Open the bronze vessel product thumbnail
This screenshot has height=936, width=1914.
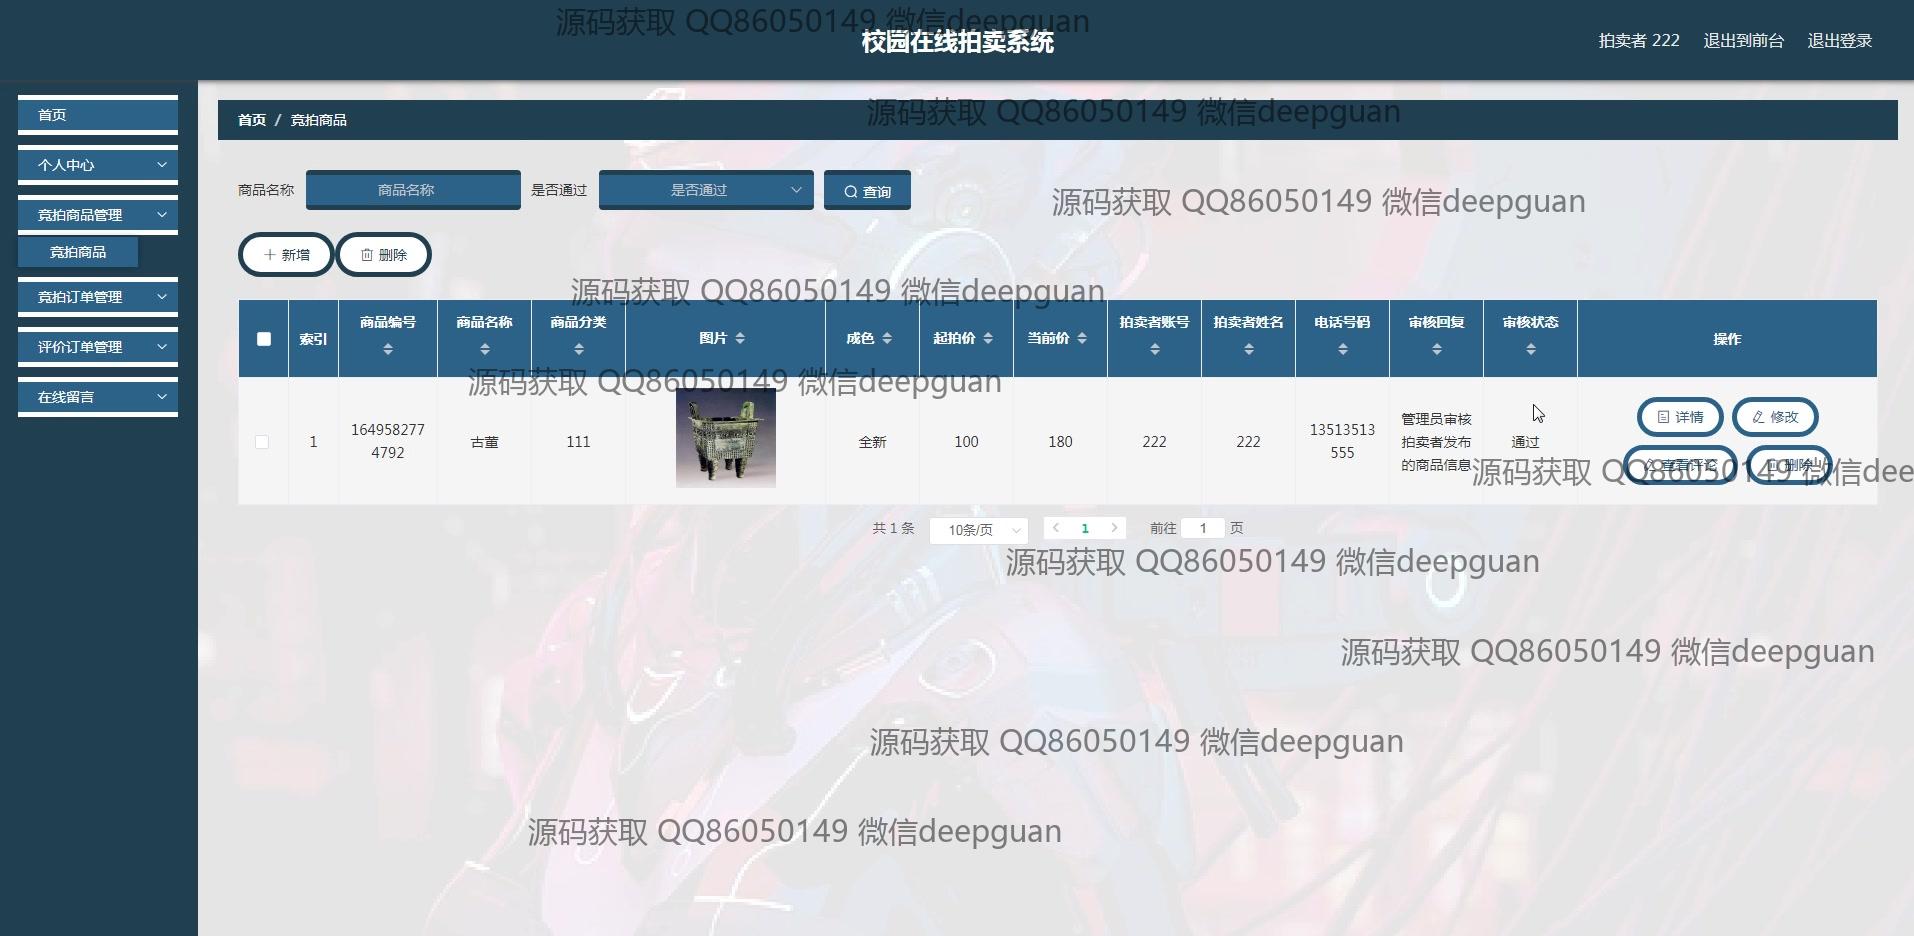point(726,438)
